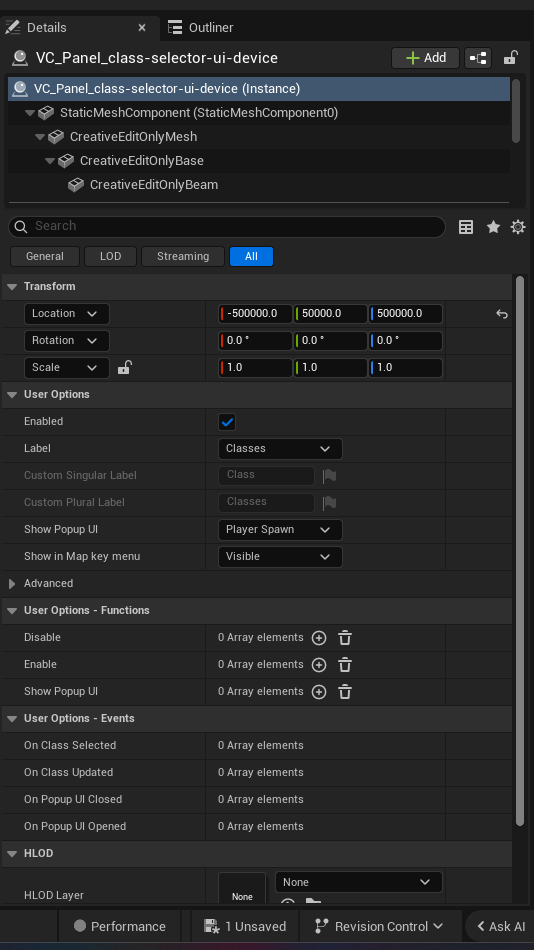Click the 1 Unsaved status button
Image resolution: width=534 pixels, height=950 pixels.
click(x=245, y=926)
